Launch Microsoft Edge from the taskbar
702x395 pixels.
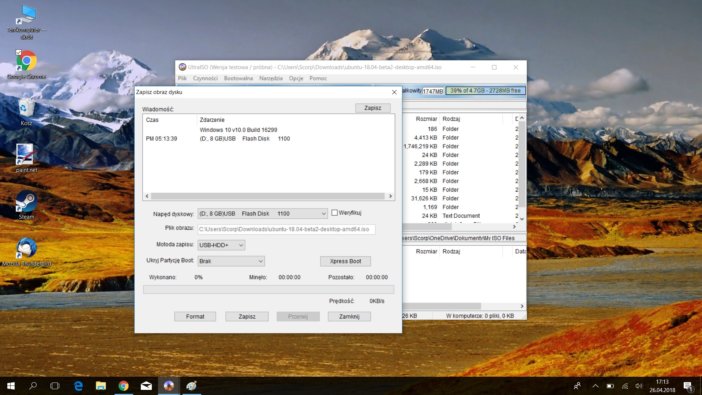pos(78,386)
